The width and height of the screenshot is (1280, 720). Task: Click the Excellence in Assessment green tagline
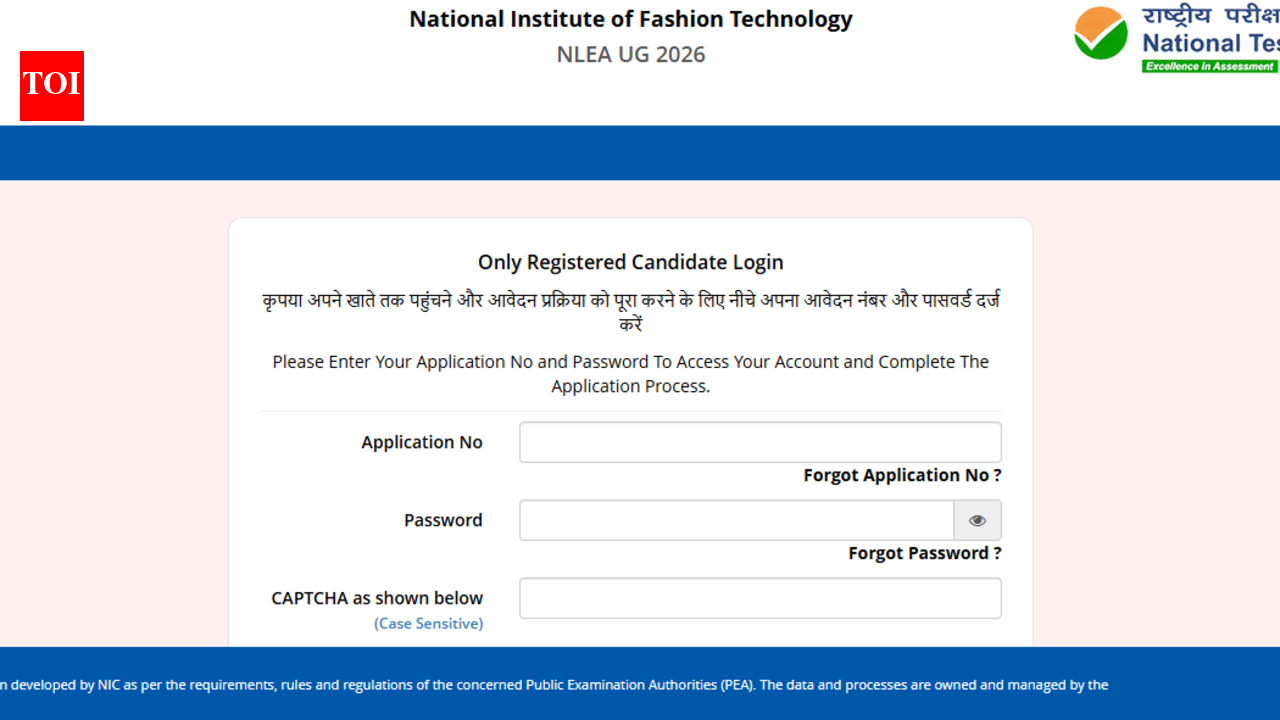[x=1210, y=66]
